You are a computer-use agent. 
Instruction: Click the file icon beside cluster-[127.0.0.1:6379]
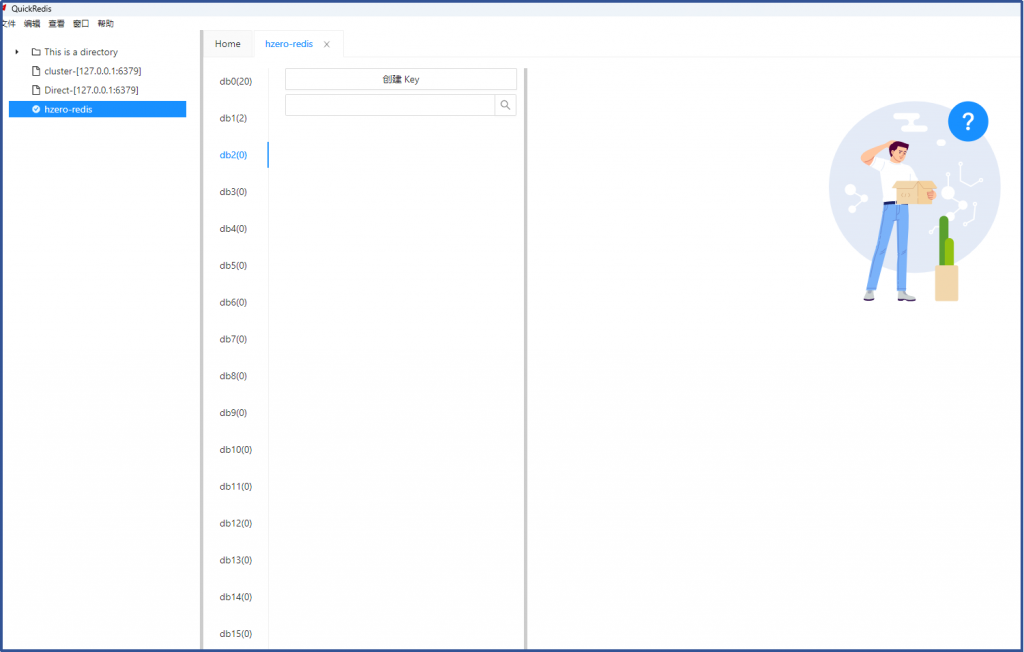36,71
